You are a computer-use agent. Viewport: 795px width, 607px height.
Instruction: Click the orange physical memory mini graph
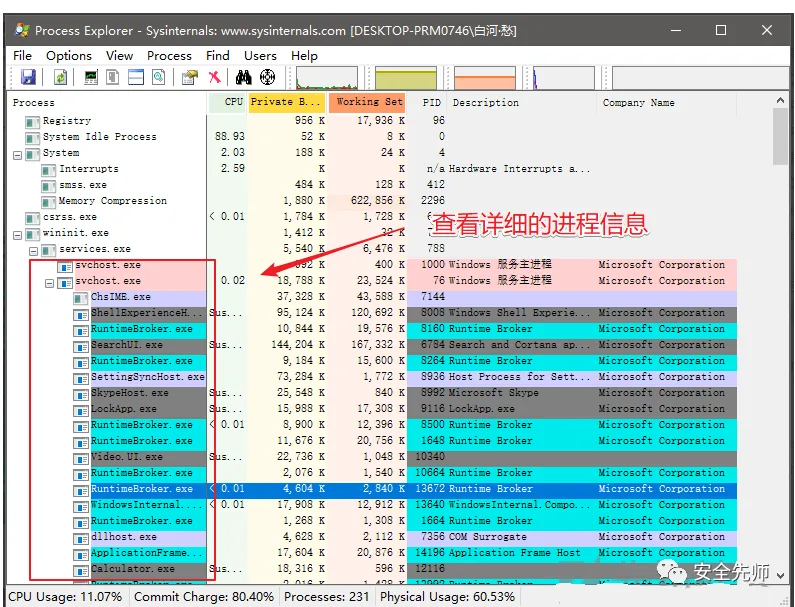coord(485,78)
